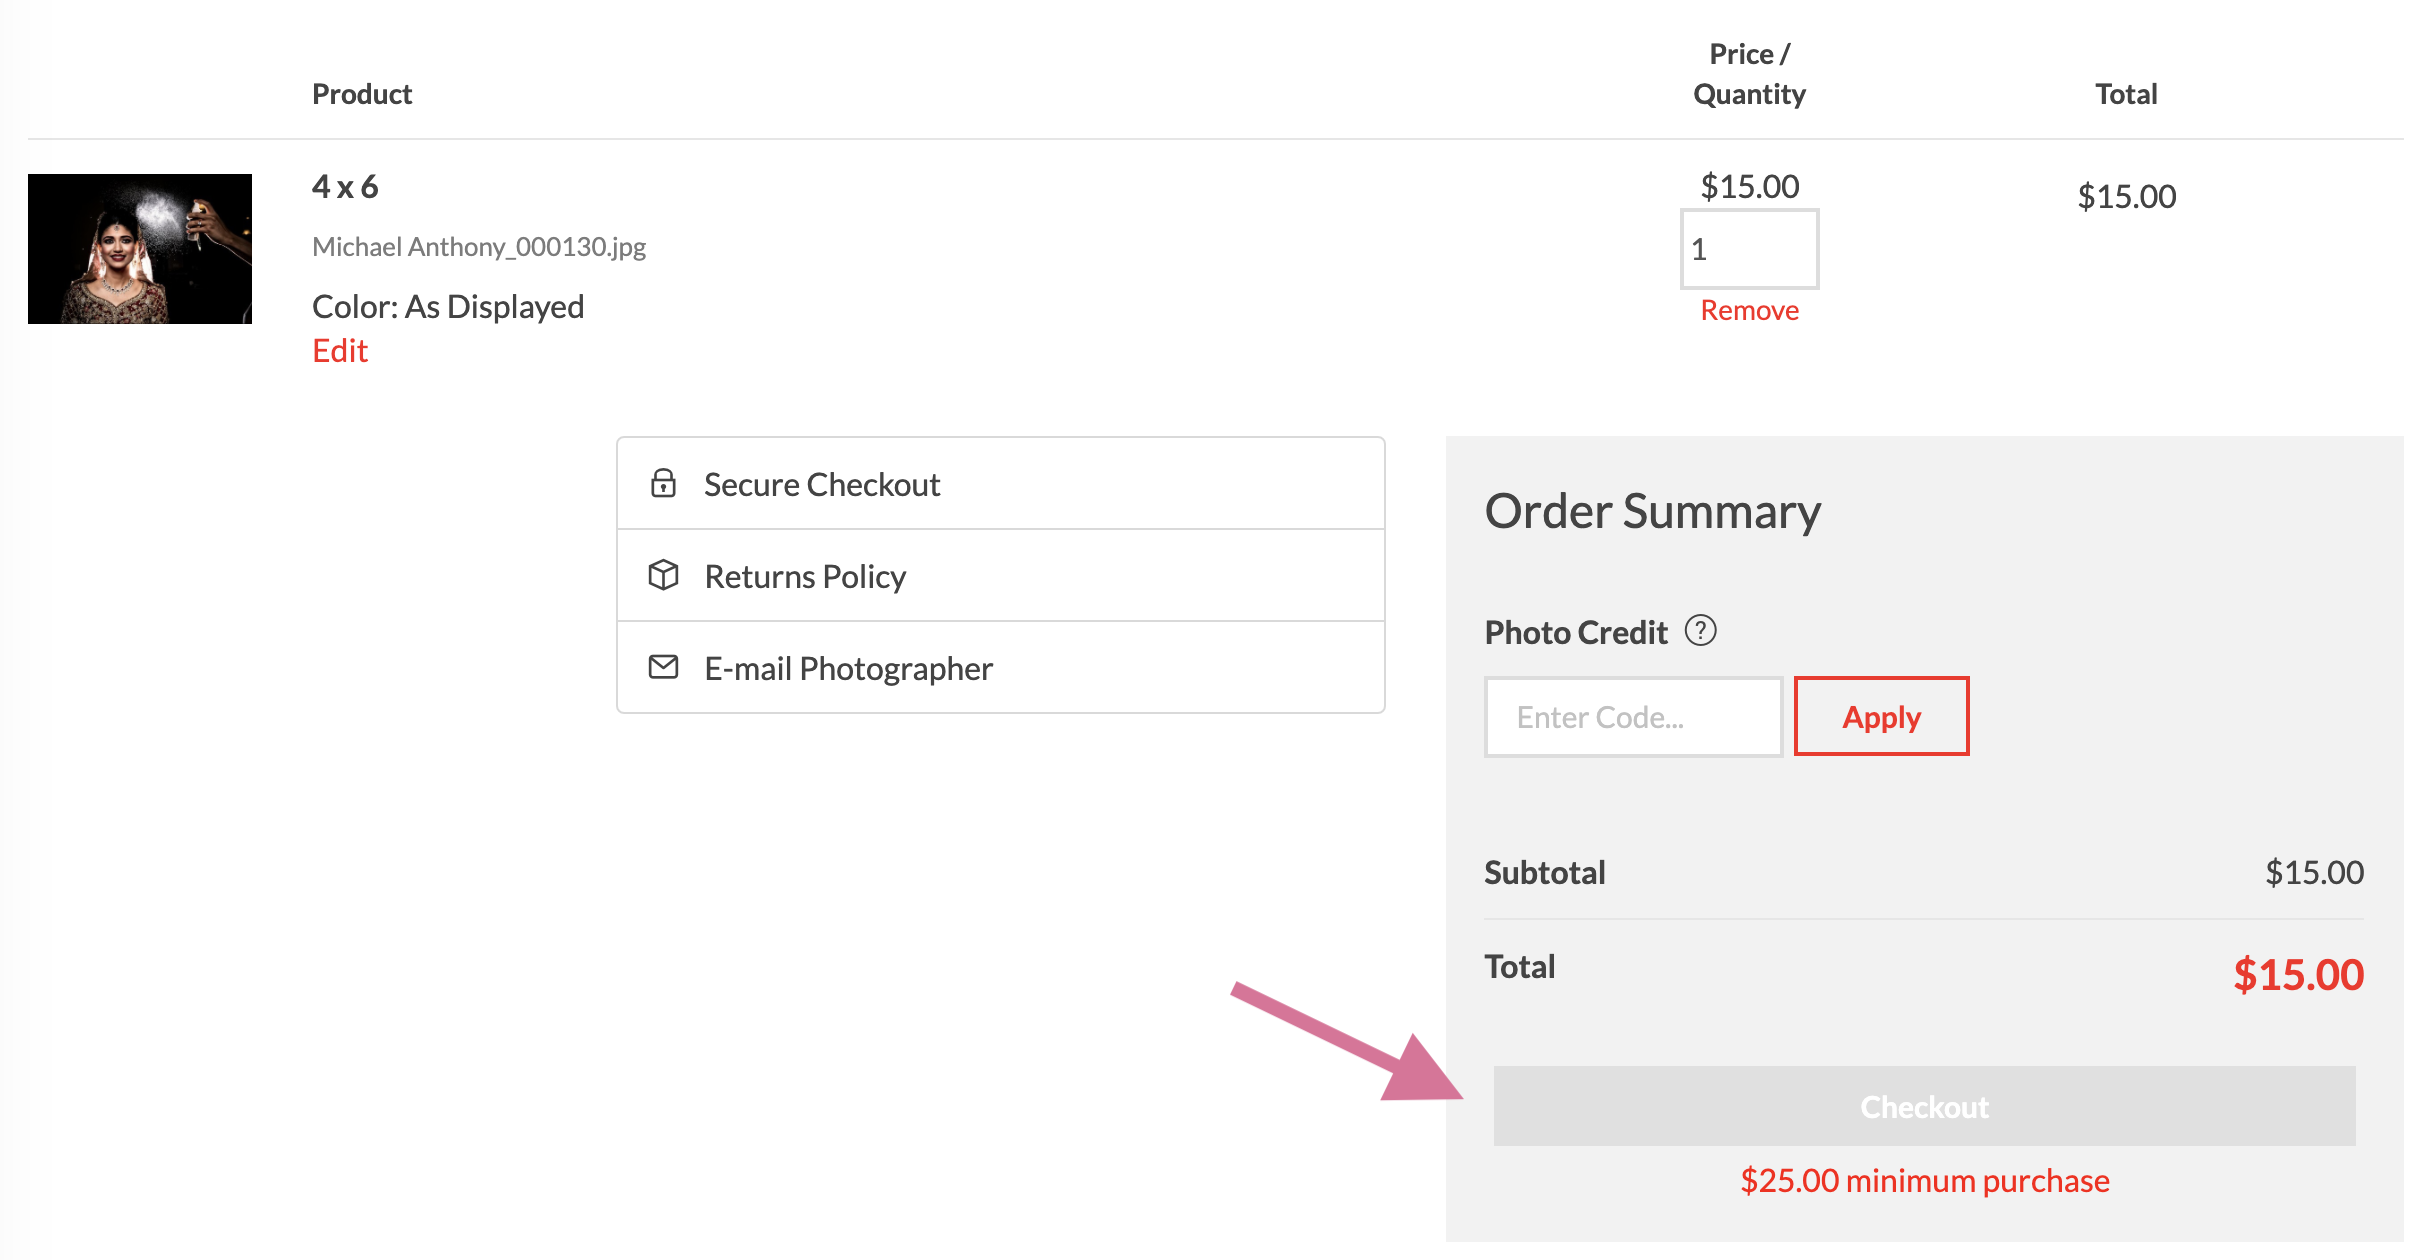Click the Secure Checkout lock icon
The image size is (2428, 1260).
point(663,483)
